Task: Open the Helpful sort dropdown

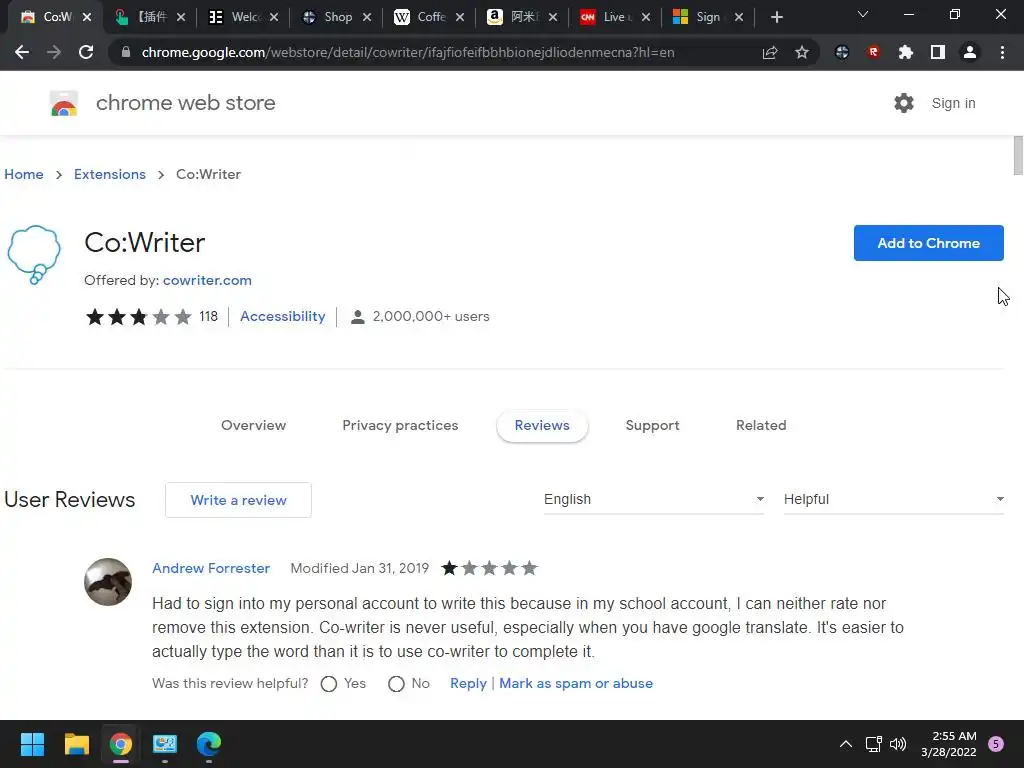Action: click(893, 500)
